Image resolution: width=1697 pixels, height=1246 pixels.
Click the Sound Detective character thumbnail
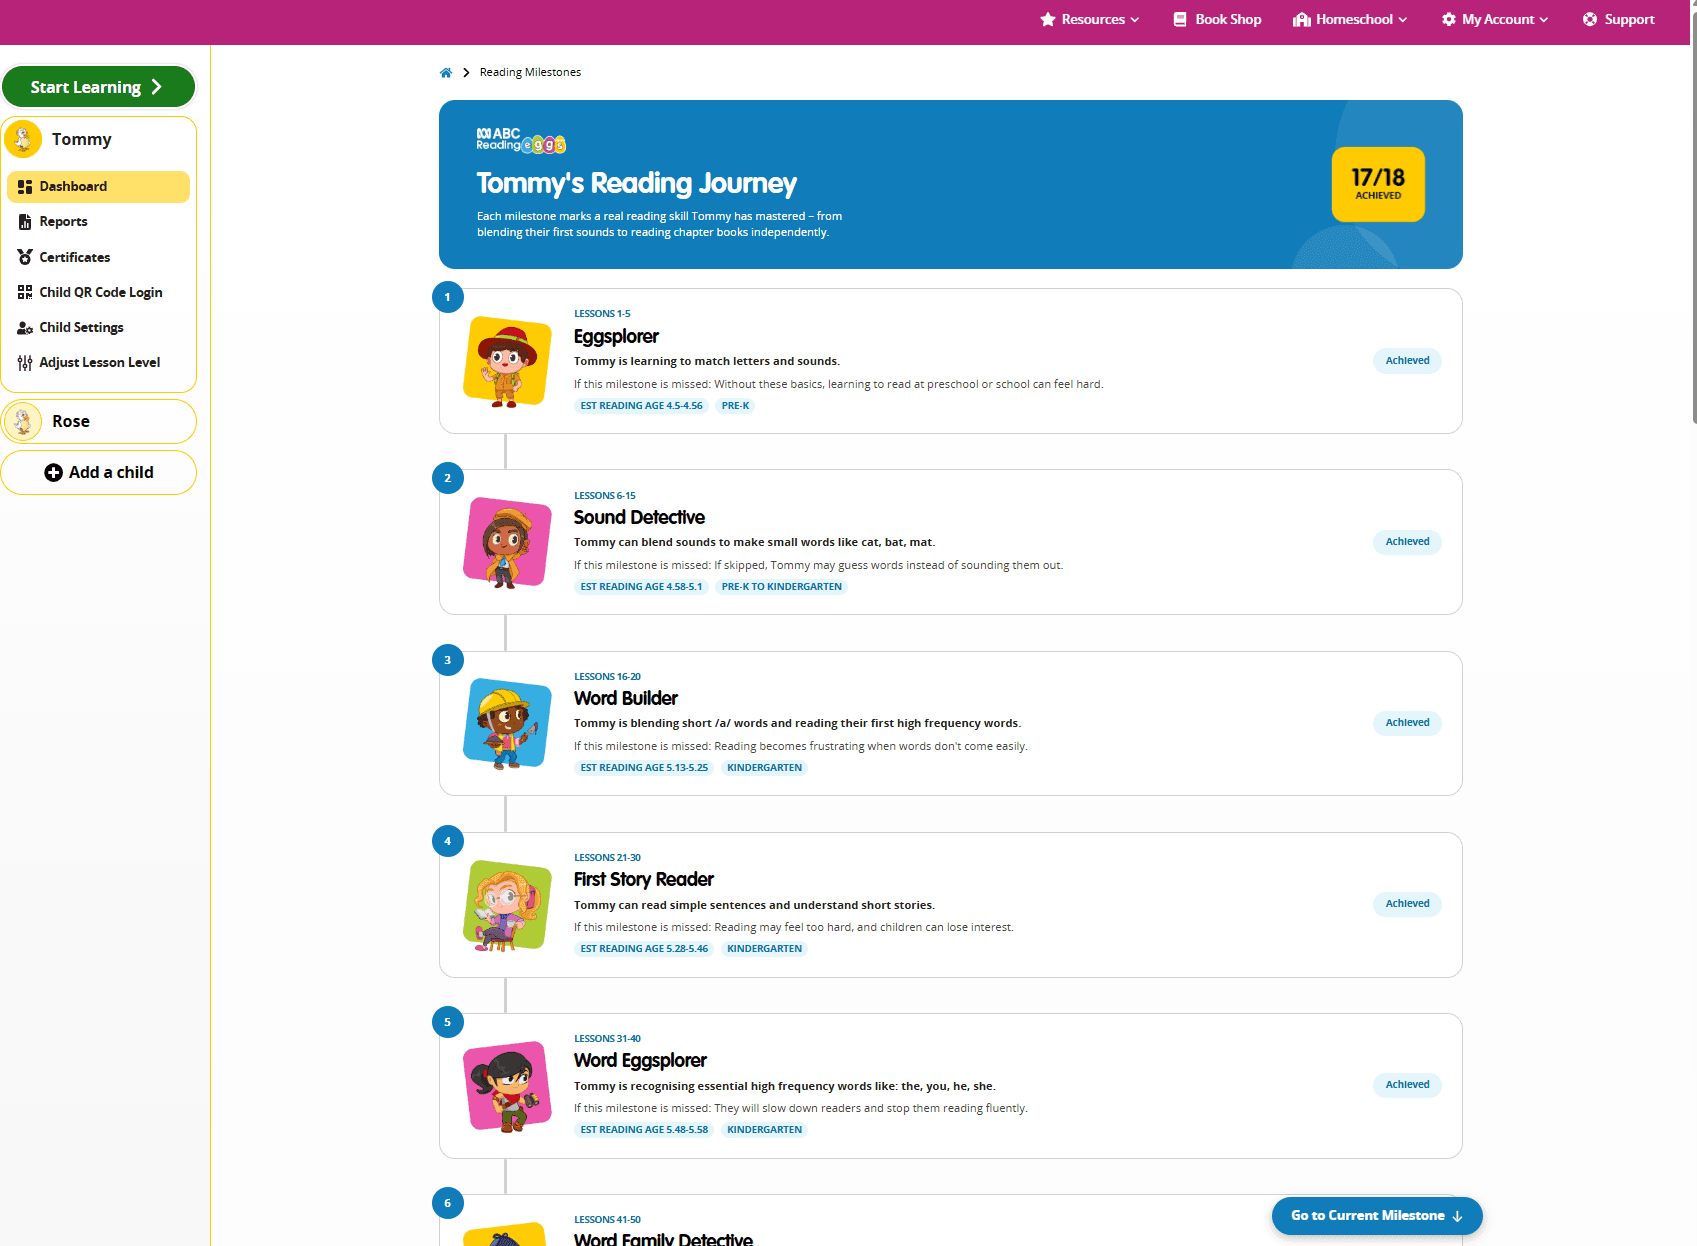coord(508,542)
